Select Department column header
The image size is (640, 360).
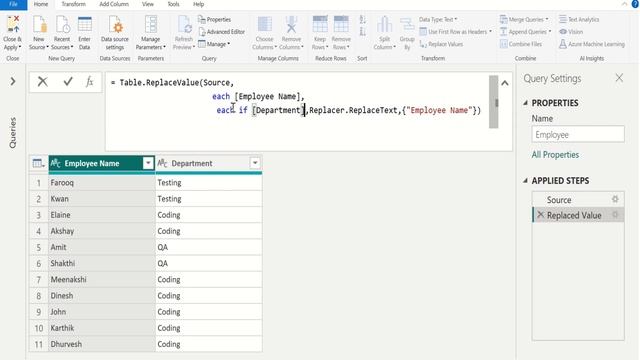click(x=209, y=163)
